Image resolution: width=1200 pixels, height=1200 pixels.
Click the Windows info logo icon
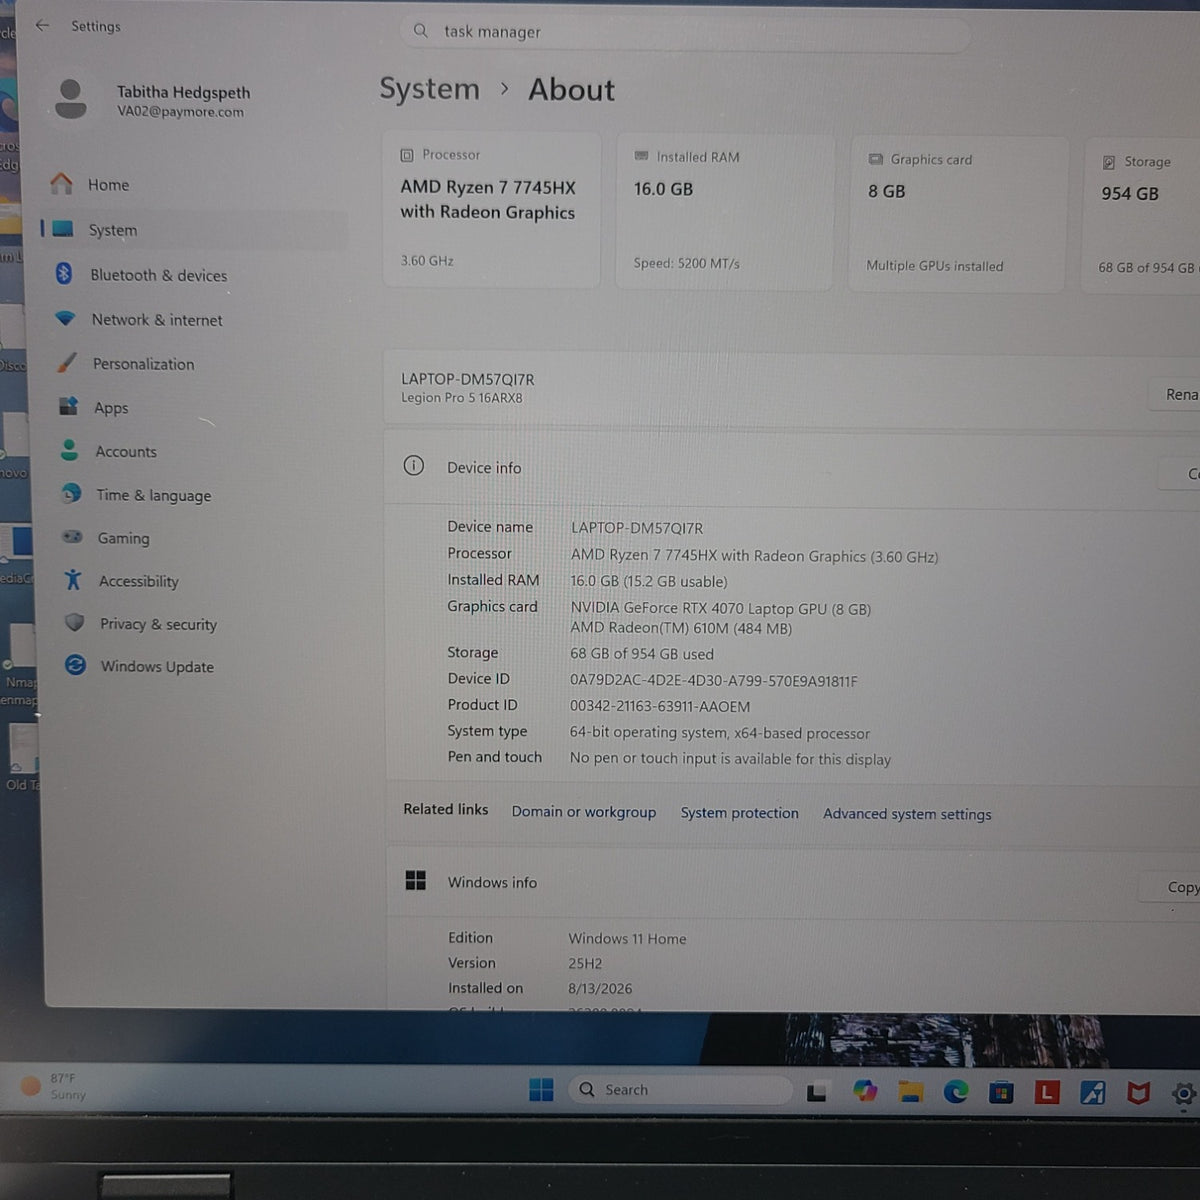(x=416, y=880)
